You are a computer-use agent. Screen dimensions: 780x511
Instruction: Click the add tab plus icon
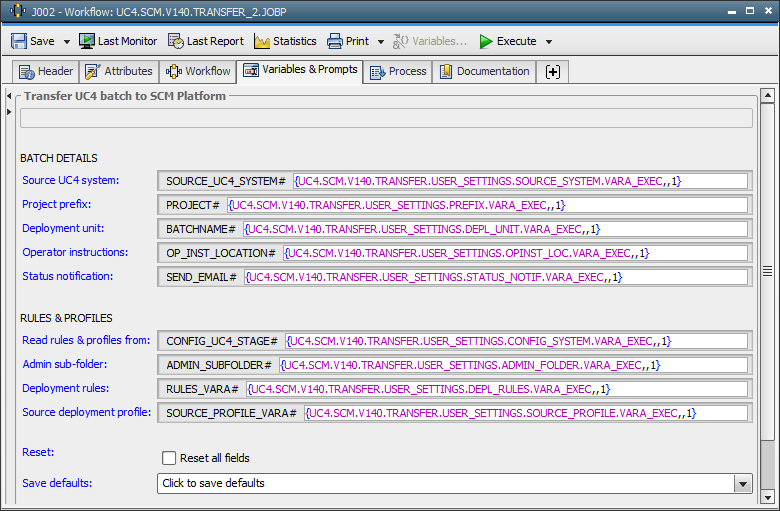click(x=553, y=72)
